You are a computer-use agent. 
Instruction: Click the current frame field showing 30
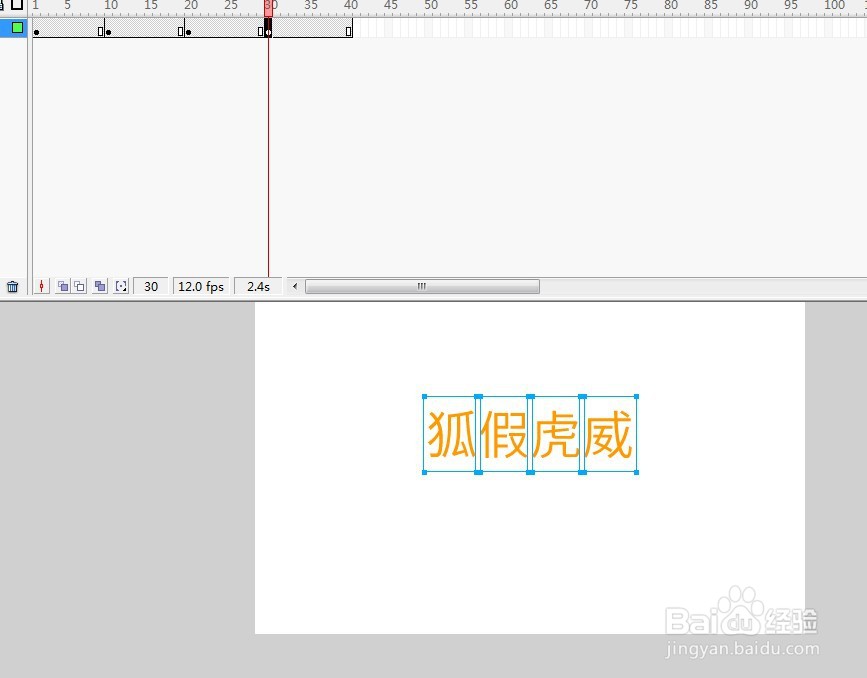[x=150, y=286]
